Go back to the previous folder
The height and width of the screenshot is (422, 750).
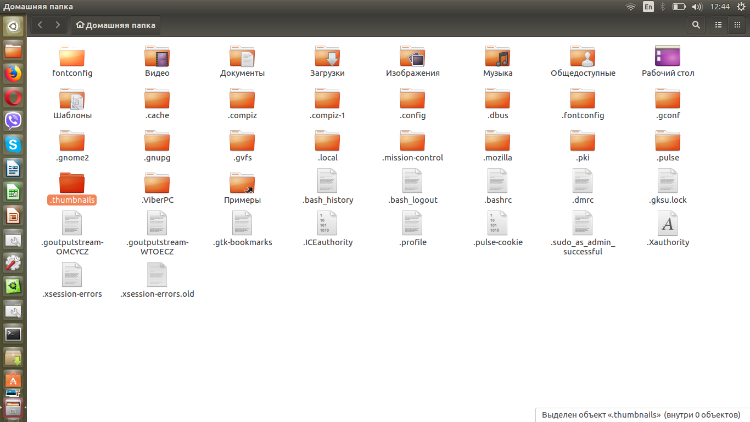[x=39, y=24]
